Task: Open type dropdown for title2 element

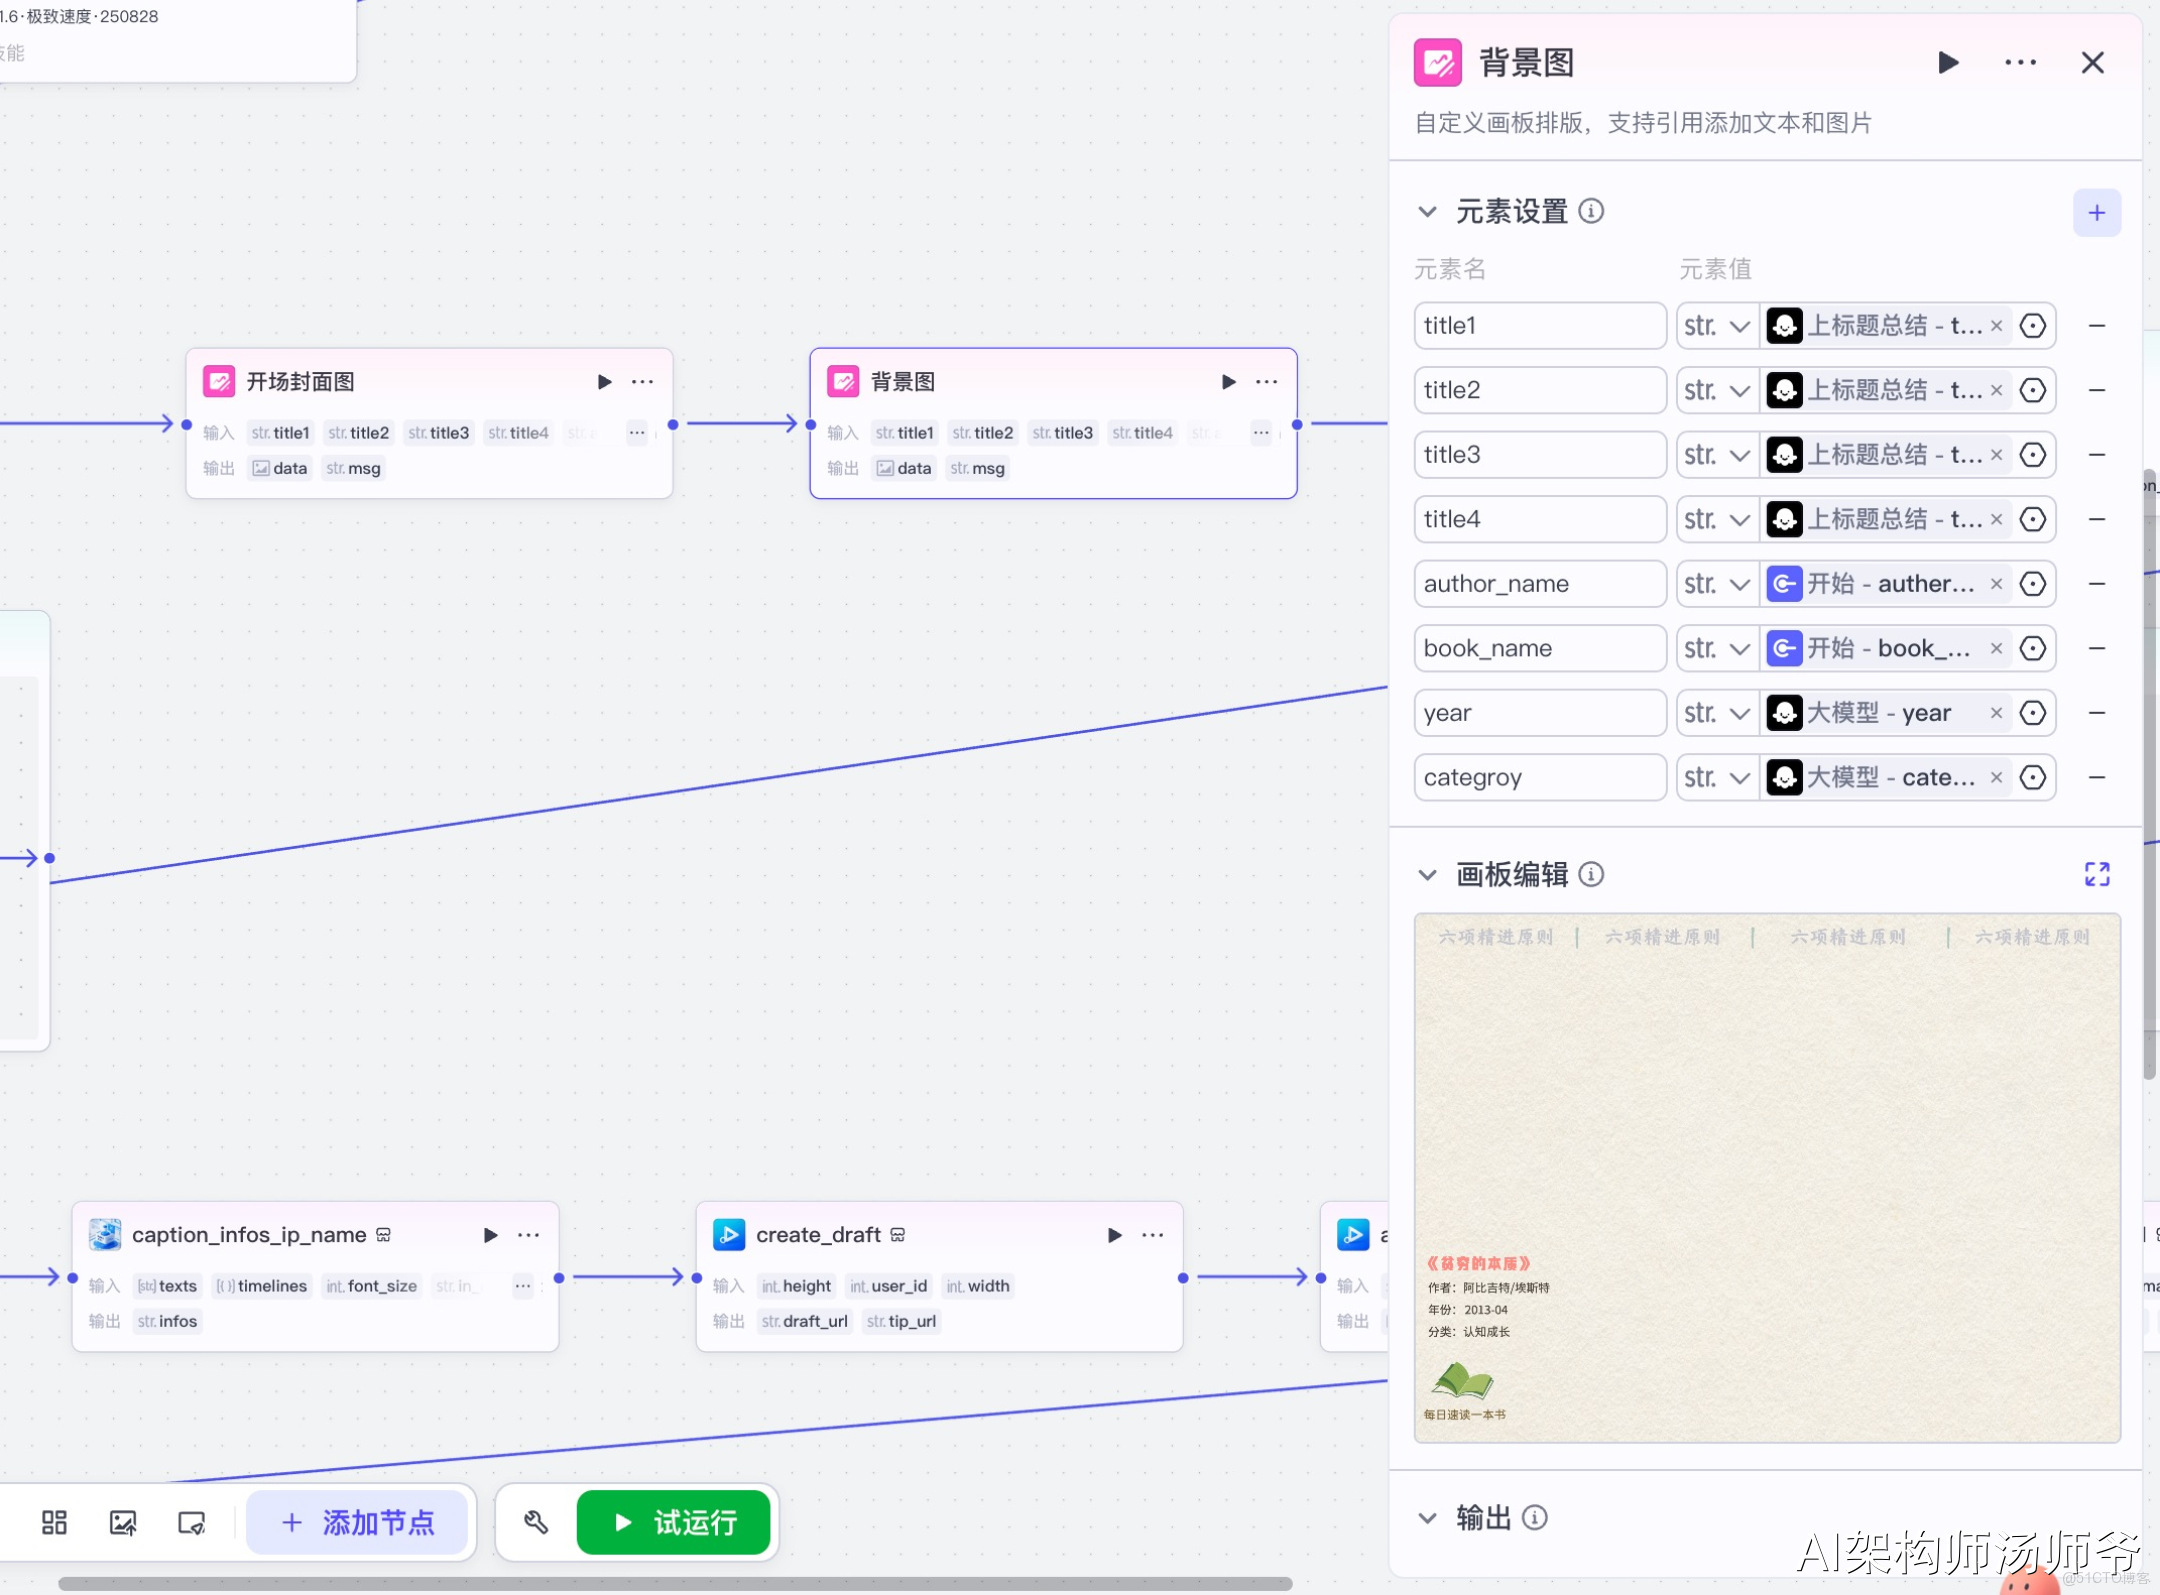Action: click(1717, 390)
